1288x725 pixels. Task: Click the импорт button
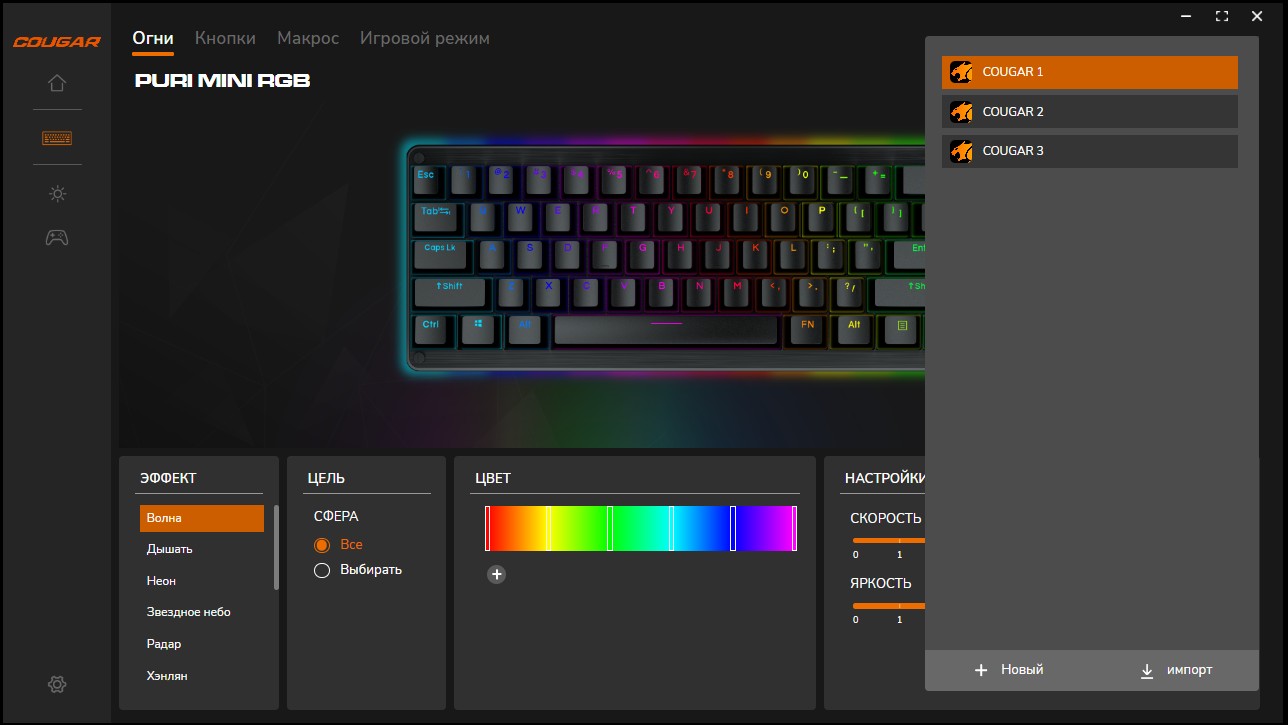click(1176, 670)
